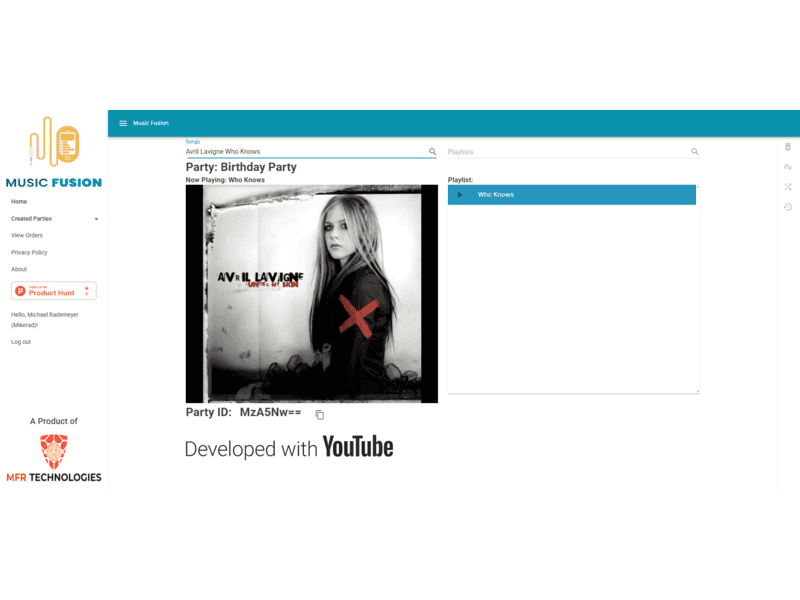
Task: Click the Avril Lavigne album artwork
Action: (312, 294)
